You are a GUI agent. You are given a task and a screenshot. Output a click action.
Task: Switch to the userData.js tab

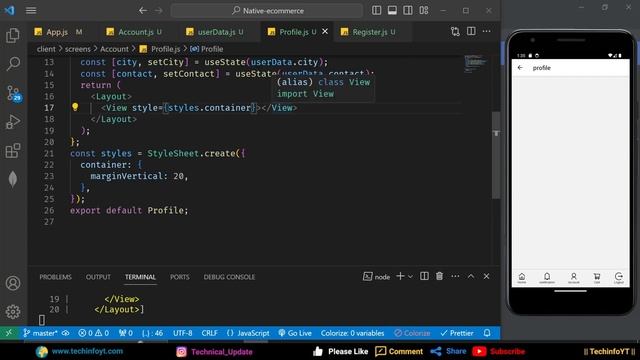(x=215, y=32)
